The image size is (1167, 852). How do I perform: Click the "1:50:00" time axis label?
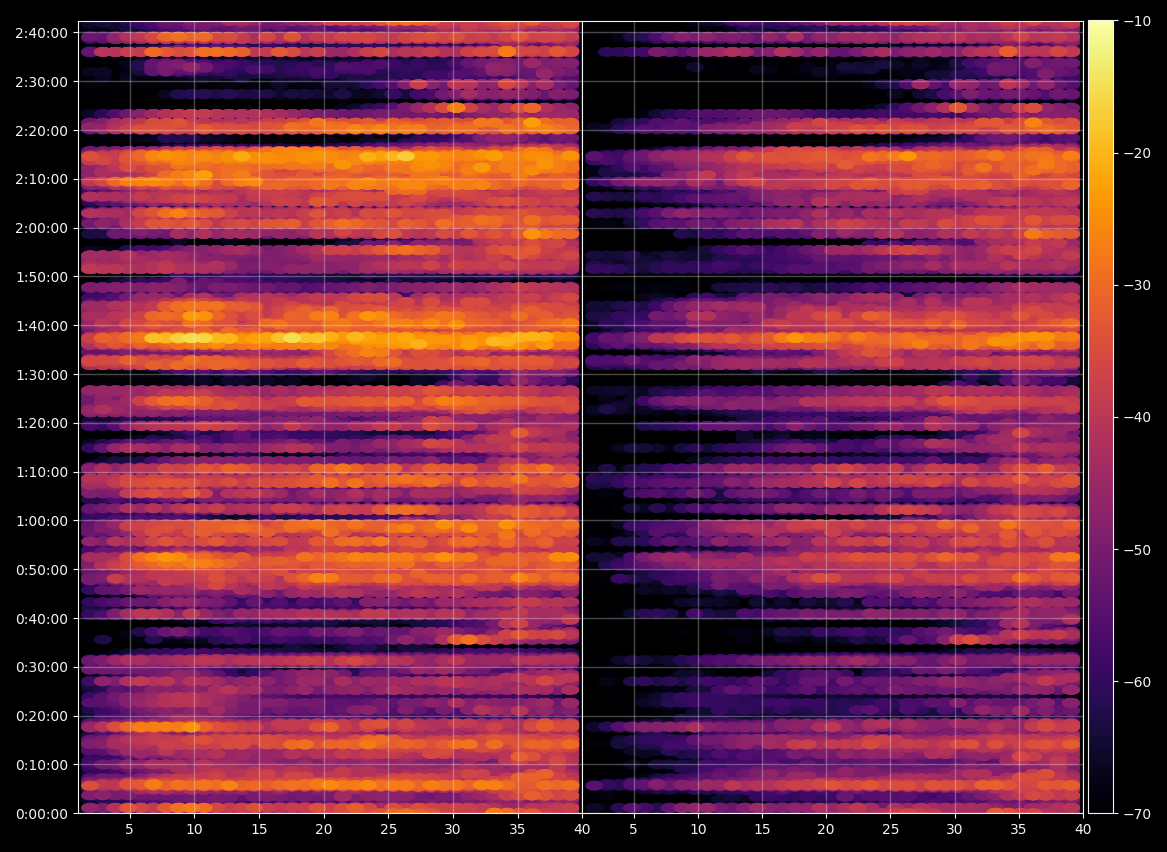tap(42, 277)
